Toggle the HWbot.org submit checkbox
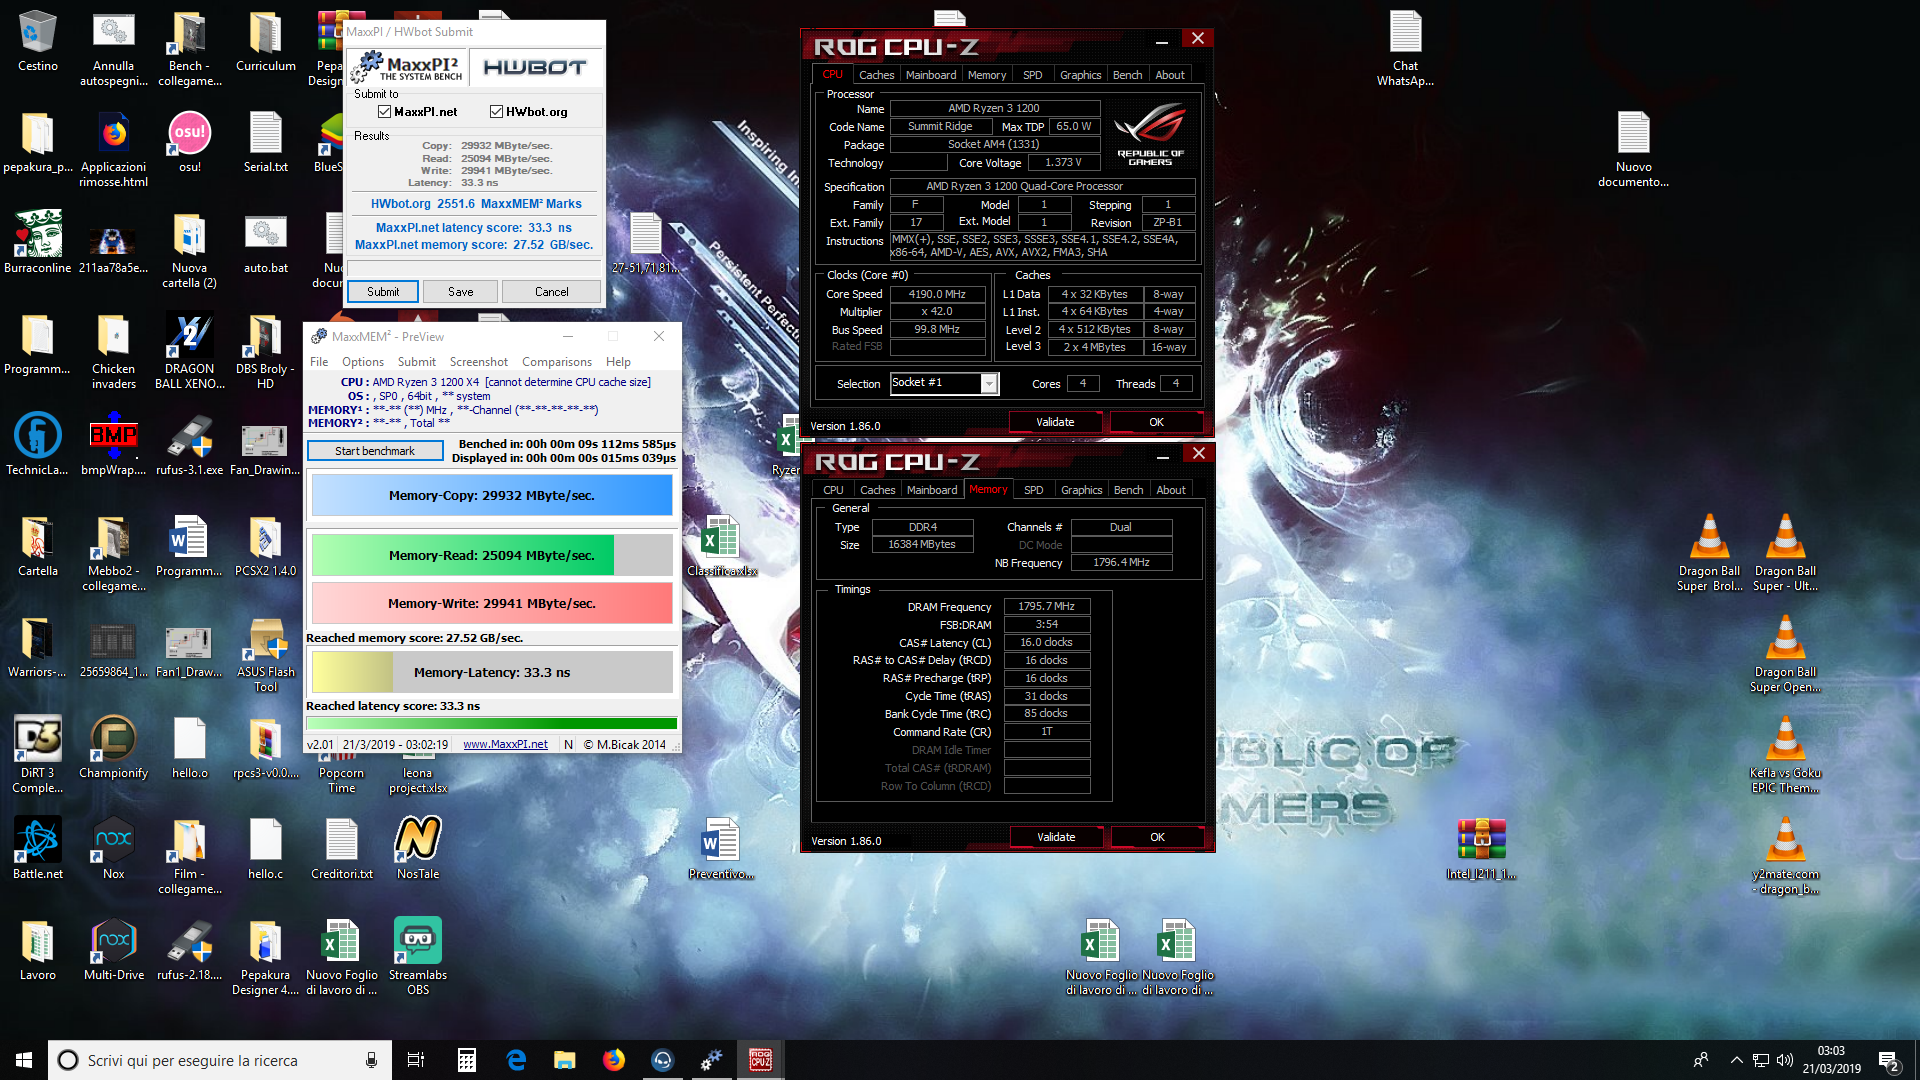 point(496,111)
